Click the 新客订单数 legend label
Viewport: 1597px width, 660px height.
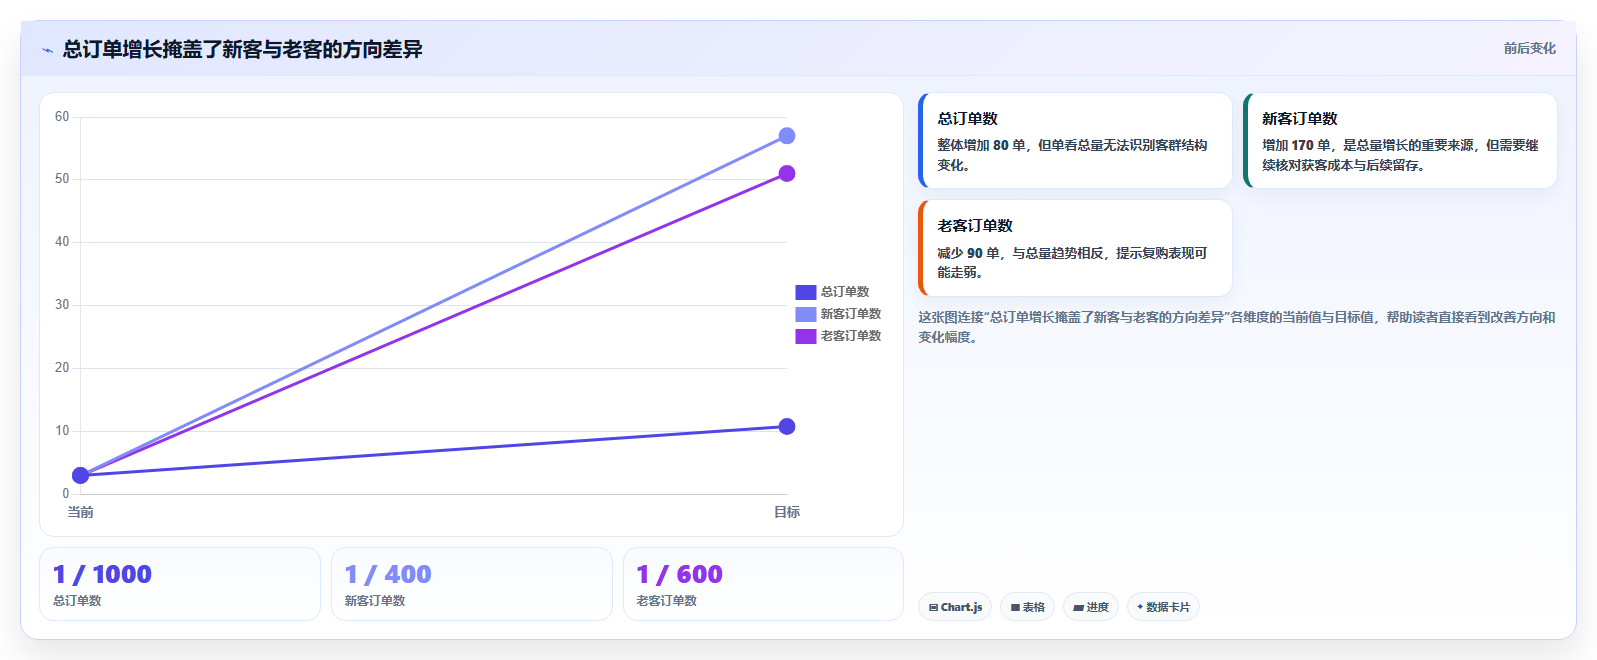pos(851,314)
